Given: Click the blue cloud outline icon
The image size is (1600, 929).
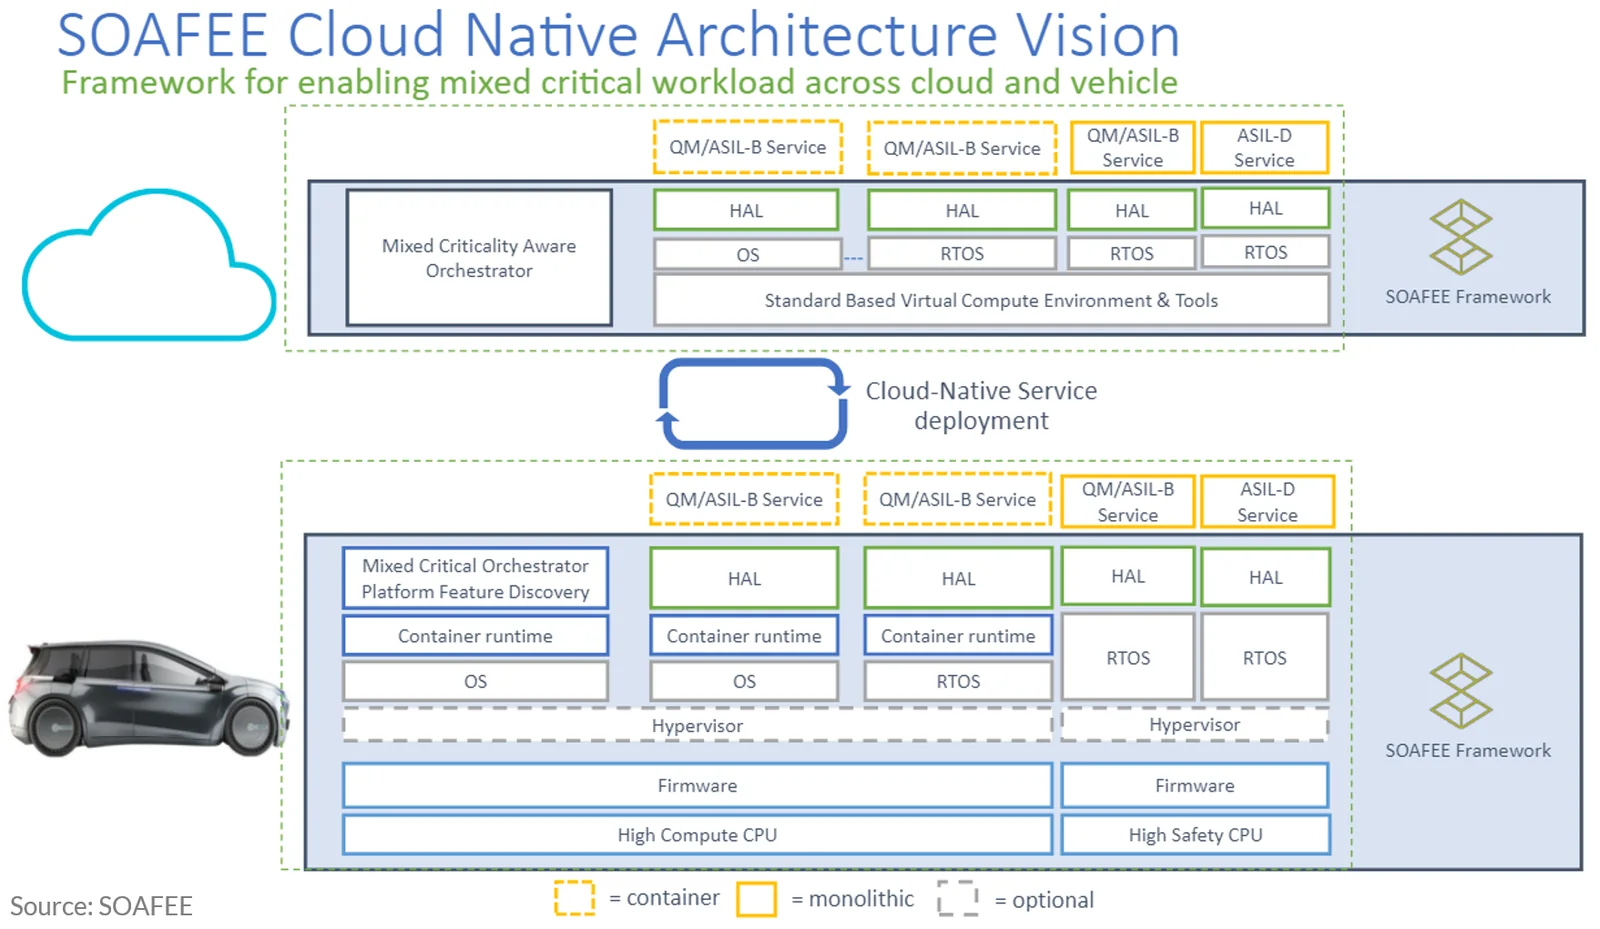Looking at the screenshot, I should click(x=149, y=265).
